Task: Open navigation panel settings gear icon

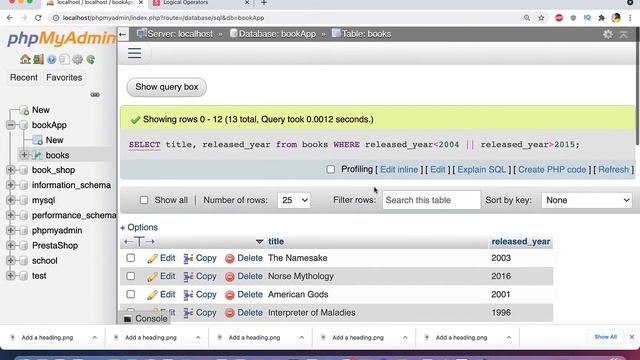Action: point(77,60)
